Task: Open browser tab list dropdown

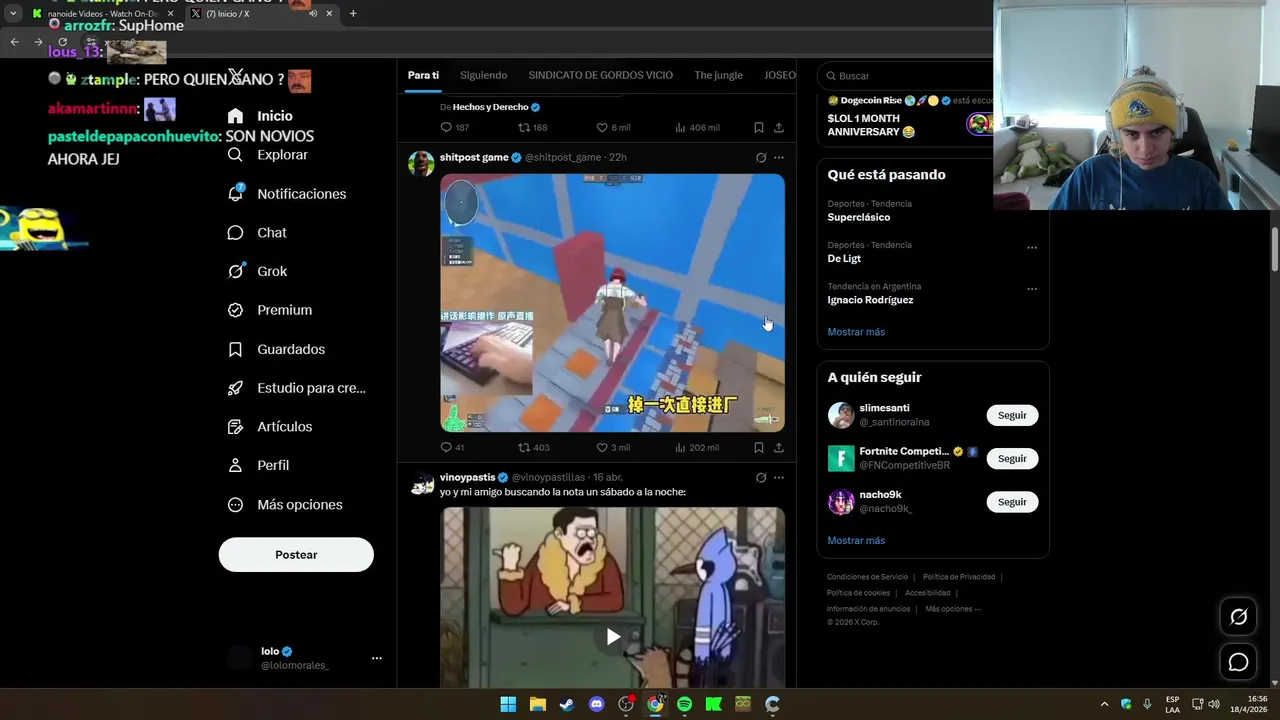Action: click(x=13, y=13)
